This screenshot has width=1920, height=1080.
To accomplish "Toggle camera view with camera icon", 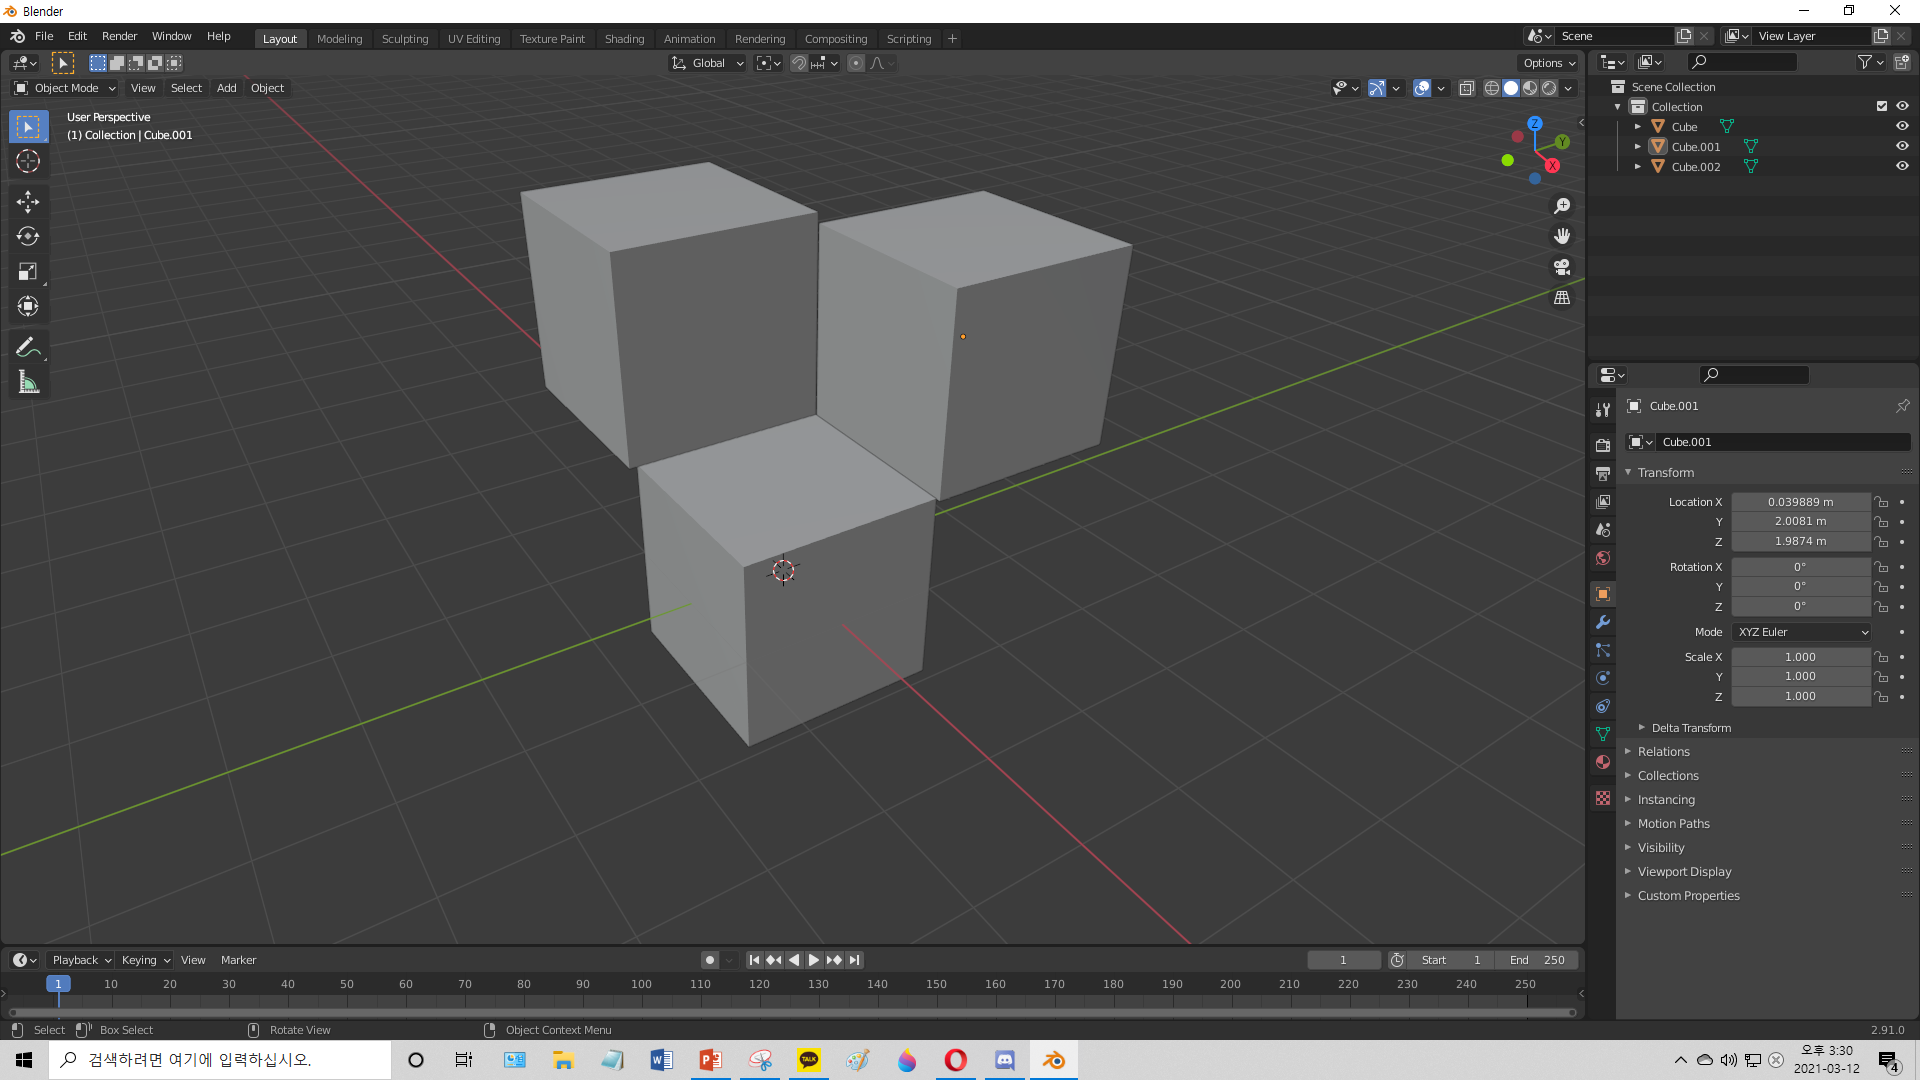I will [1562, 267].
